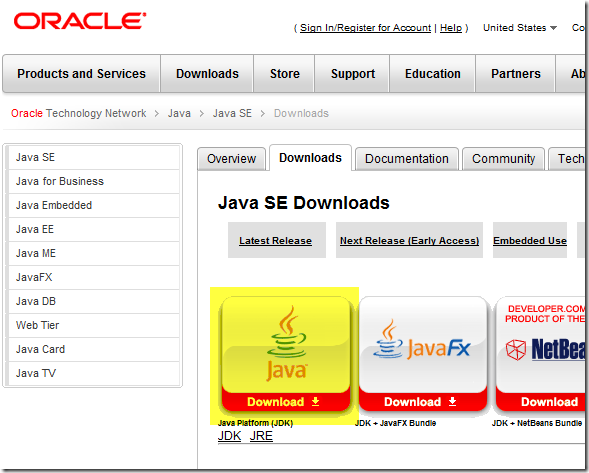Expand the United States country dropdown

520,28
